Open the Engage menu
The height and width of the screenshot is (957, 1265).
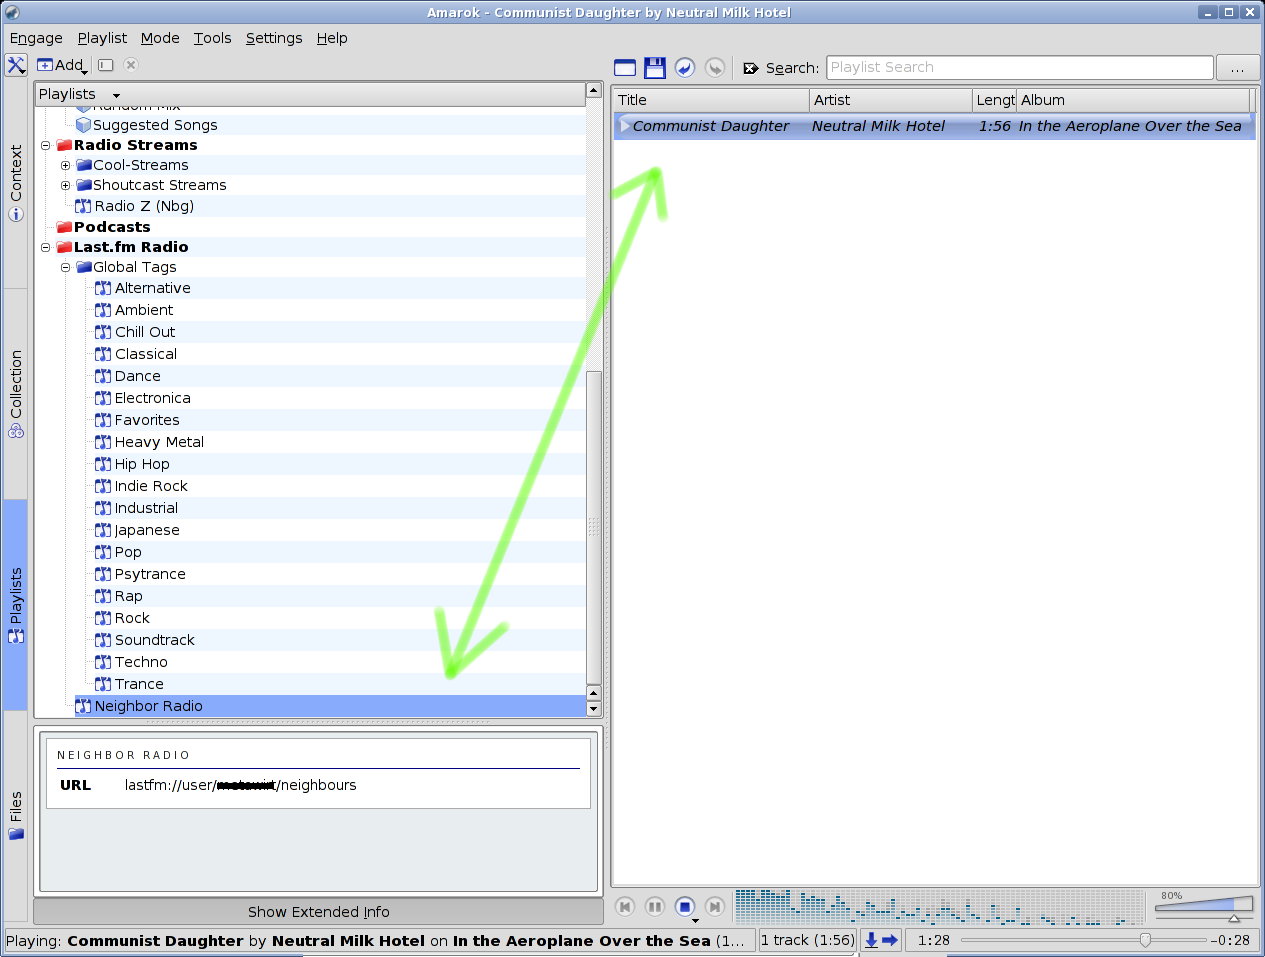click(x=36, y=38)
